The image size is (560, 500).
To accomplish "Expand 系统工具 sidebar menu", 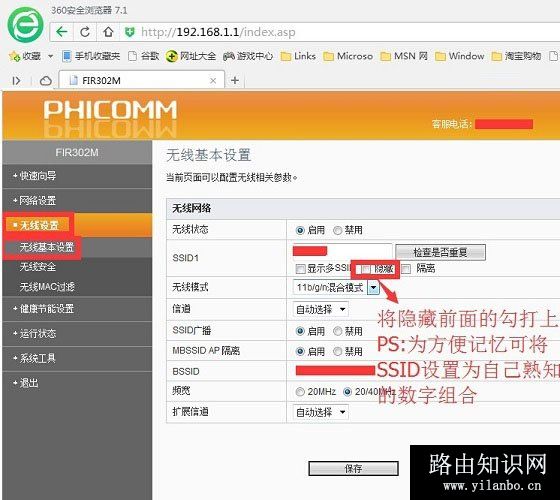I will pyautogui.click(x=34, y=358).
